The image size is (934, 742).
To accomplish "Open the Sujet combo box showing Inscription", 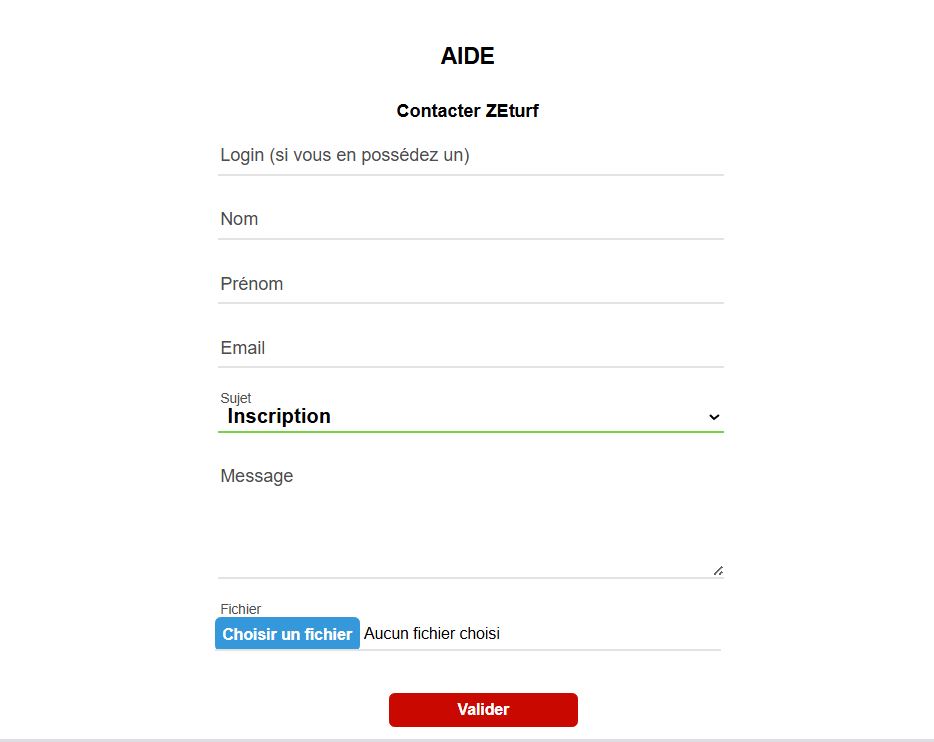I will pos(471,416).
